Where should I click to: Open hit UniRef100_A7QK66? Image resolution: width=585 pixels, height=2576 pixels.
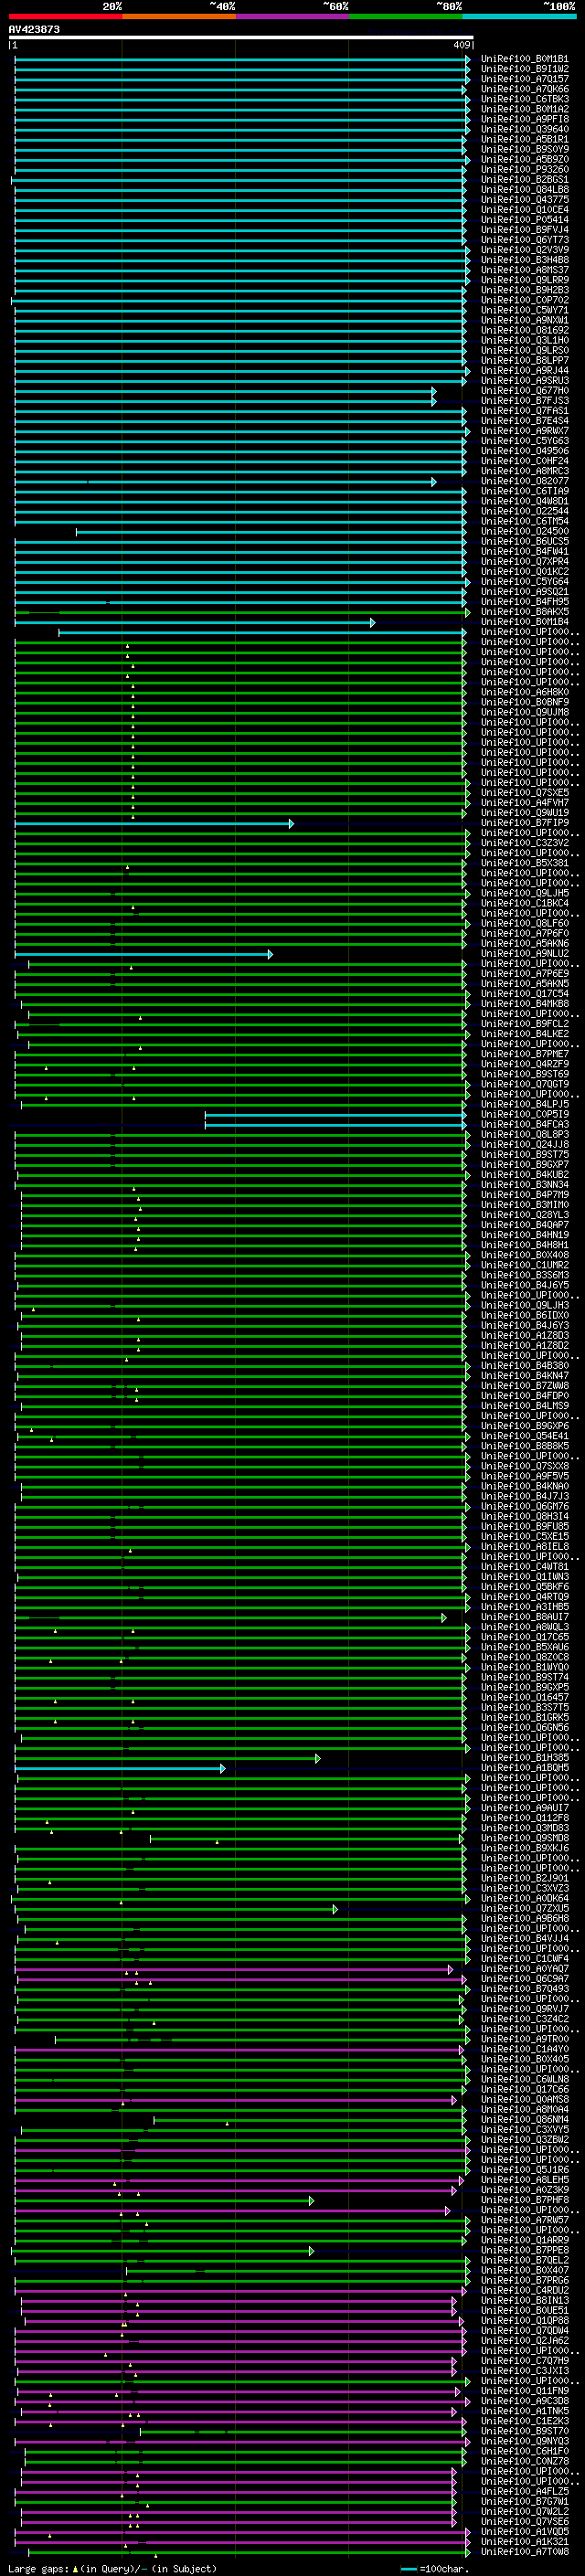(525, 89)
